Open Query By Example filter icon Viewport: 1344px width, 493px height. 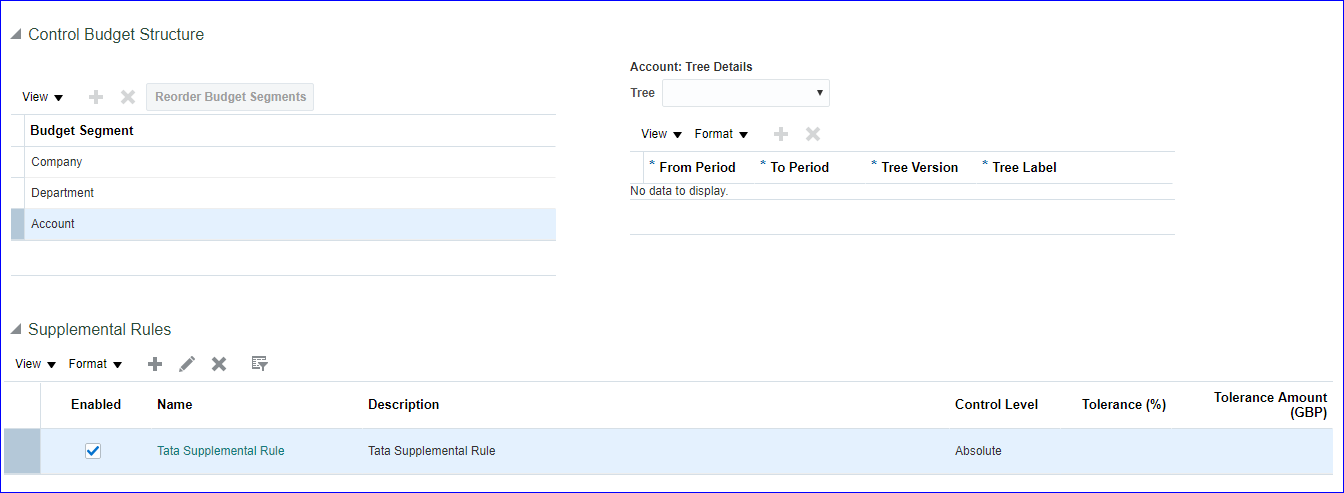260,364
